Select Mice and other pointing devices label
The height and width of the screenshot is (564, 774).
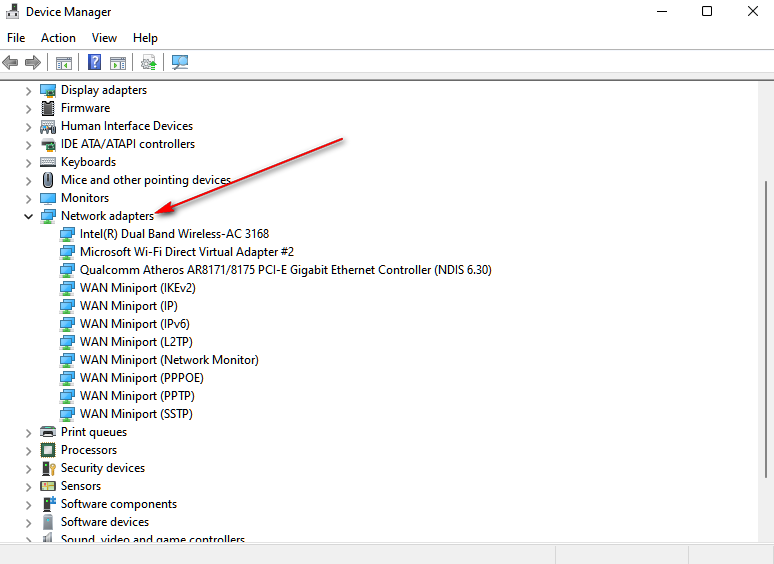[146, 180]
